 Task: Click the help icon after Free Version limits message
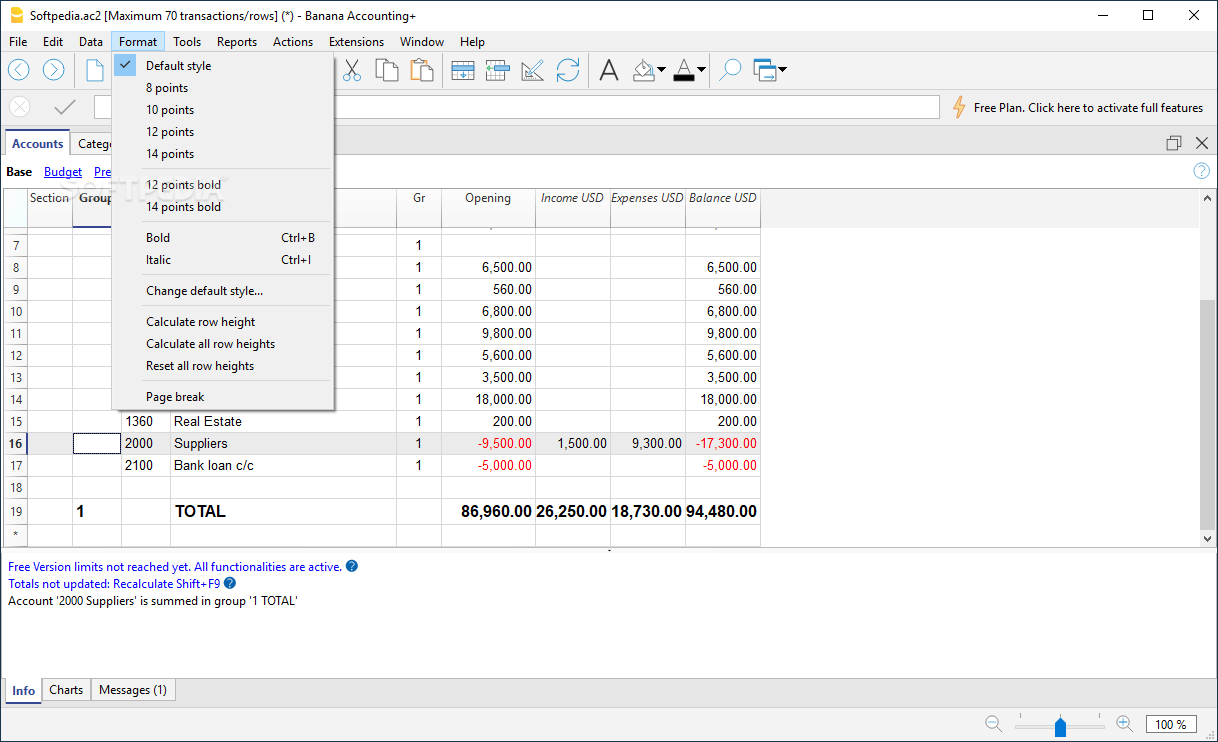pyautogui.click(x=352, y=566)
